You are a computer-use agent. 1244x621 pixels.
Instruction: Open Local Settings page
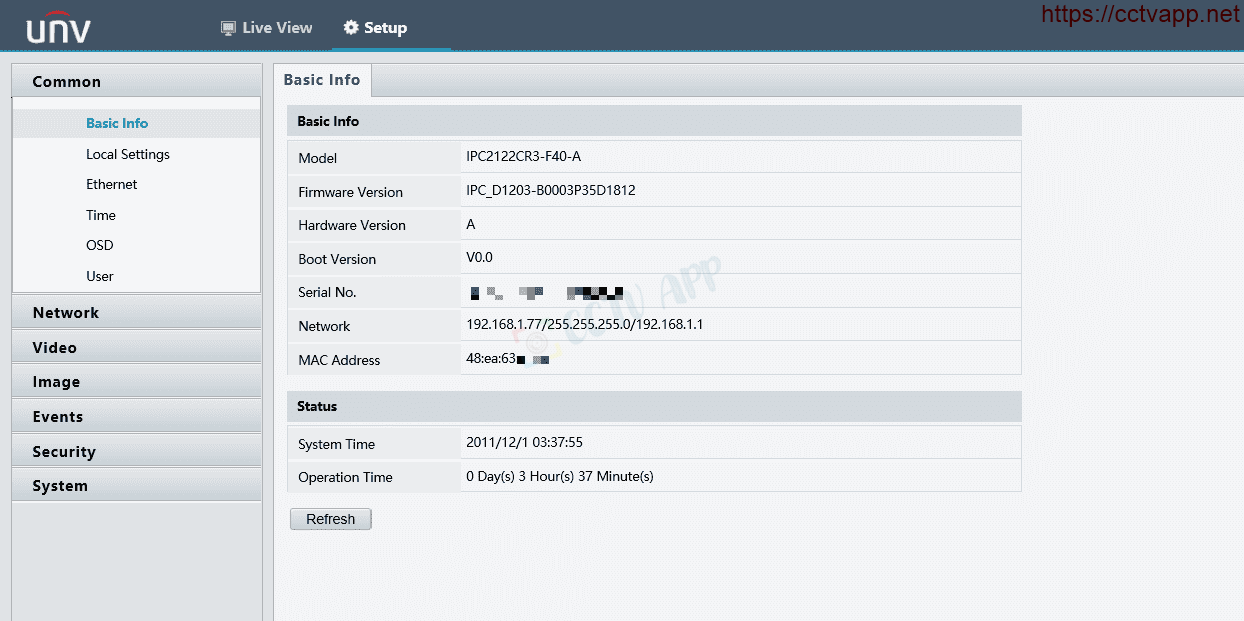[x=127, y=154]
